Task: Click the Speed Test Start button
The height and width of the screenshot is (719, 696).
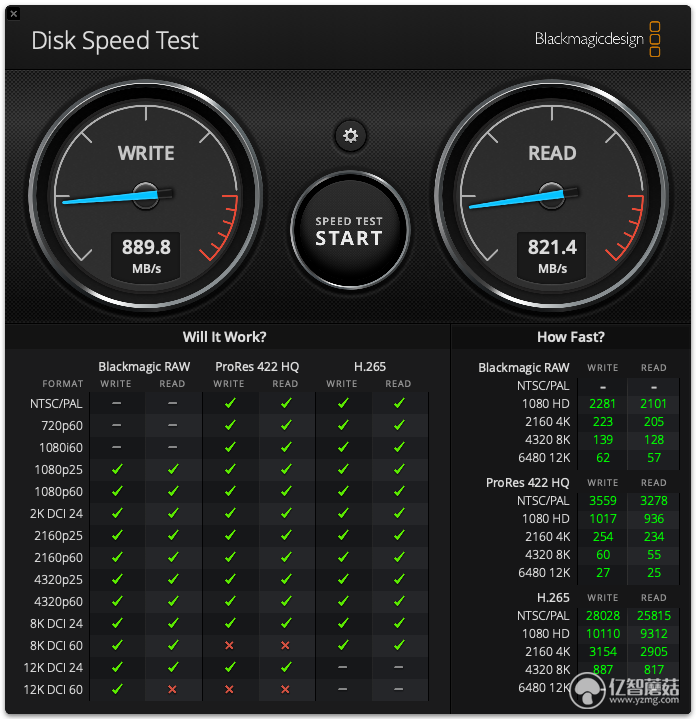Action: 350,231
